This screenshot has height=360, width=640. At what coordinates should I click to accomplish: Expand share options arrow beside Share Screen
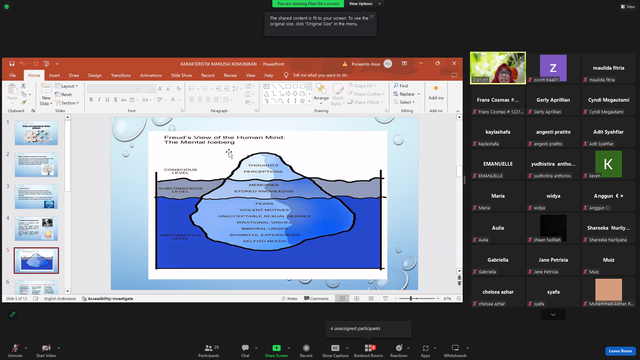[289, 348]
